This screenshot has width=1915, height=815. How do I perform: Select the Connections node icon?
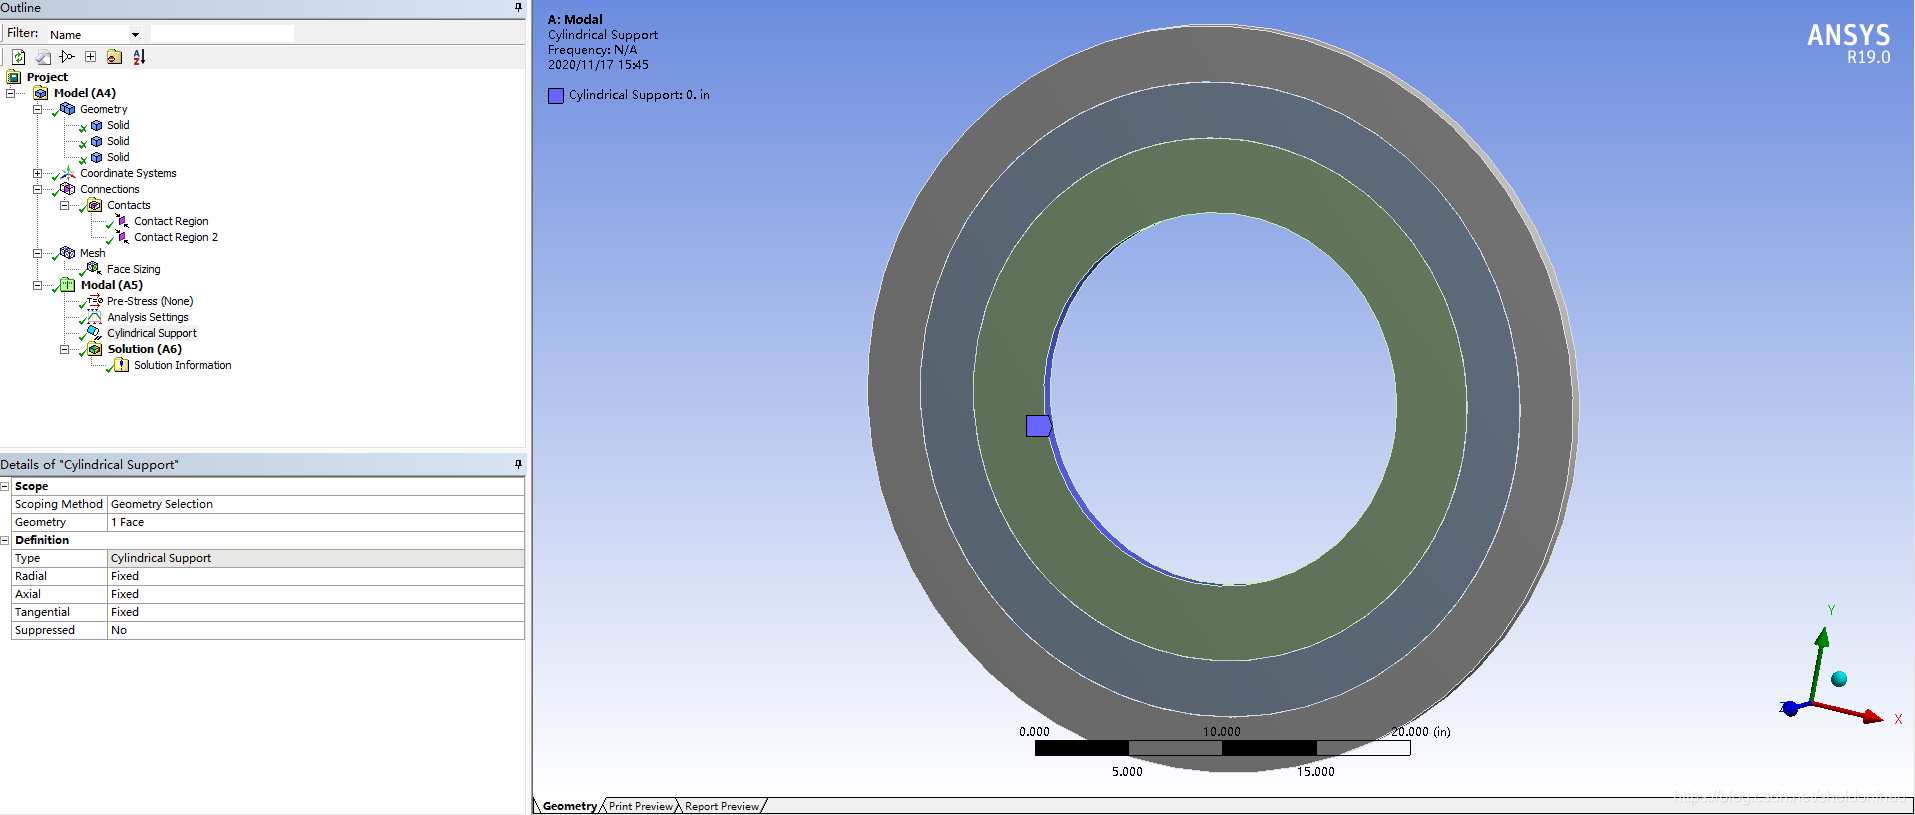(x=67, y=189)
